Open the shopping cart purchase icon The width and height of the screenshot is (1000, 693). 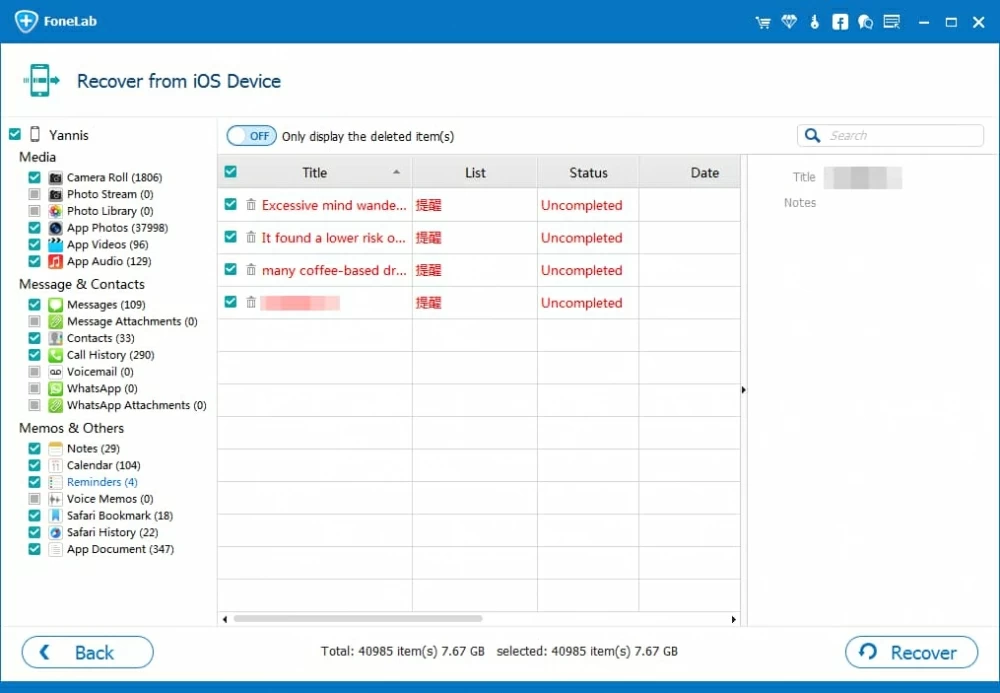764,22
